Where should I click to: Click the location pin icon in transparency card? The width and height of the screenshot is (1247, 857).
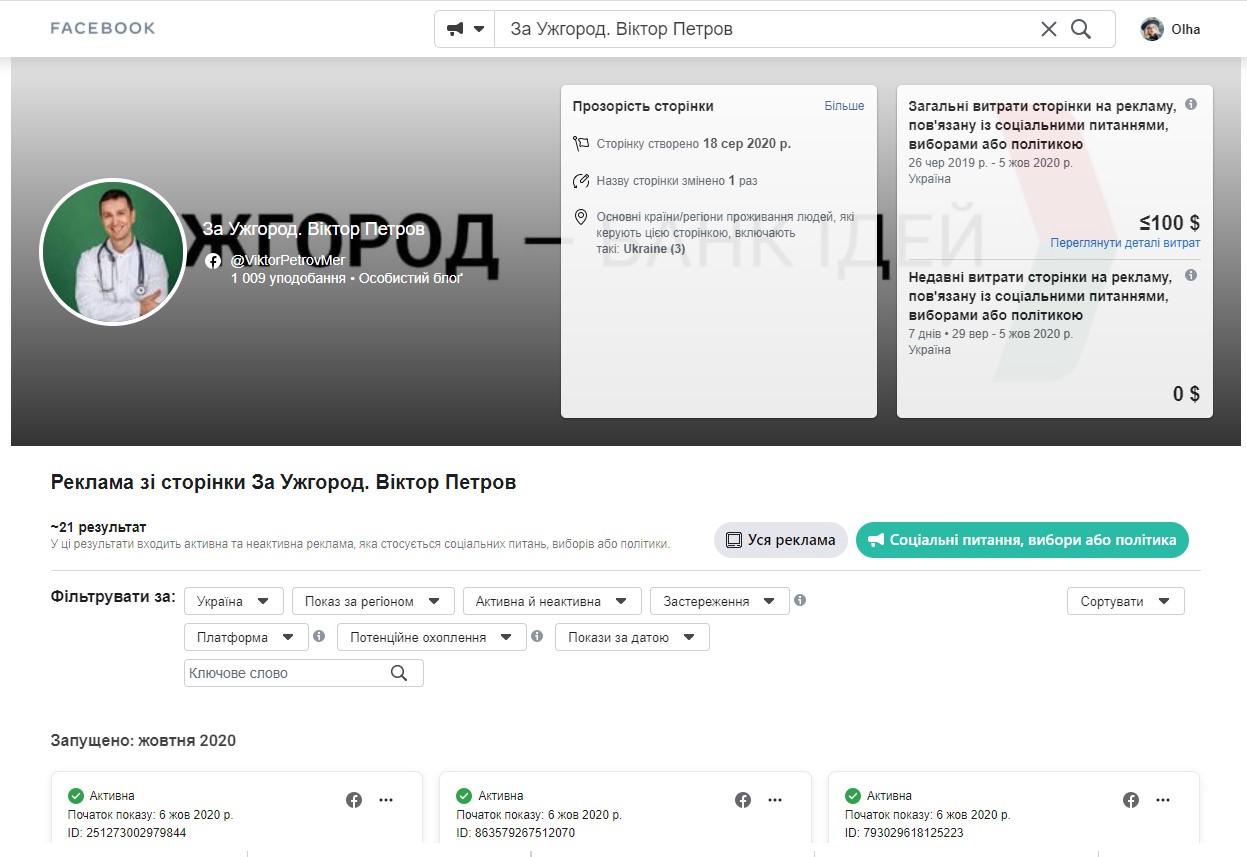pos(581,217)
